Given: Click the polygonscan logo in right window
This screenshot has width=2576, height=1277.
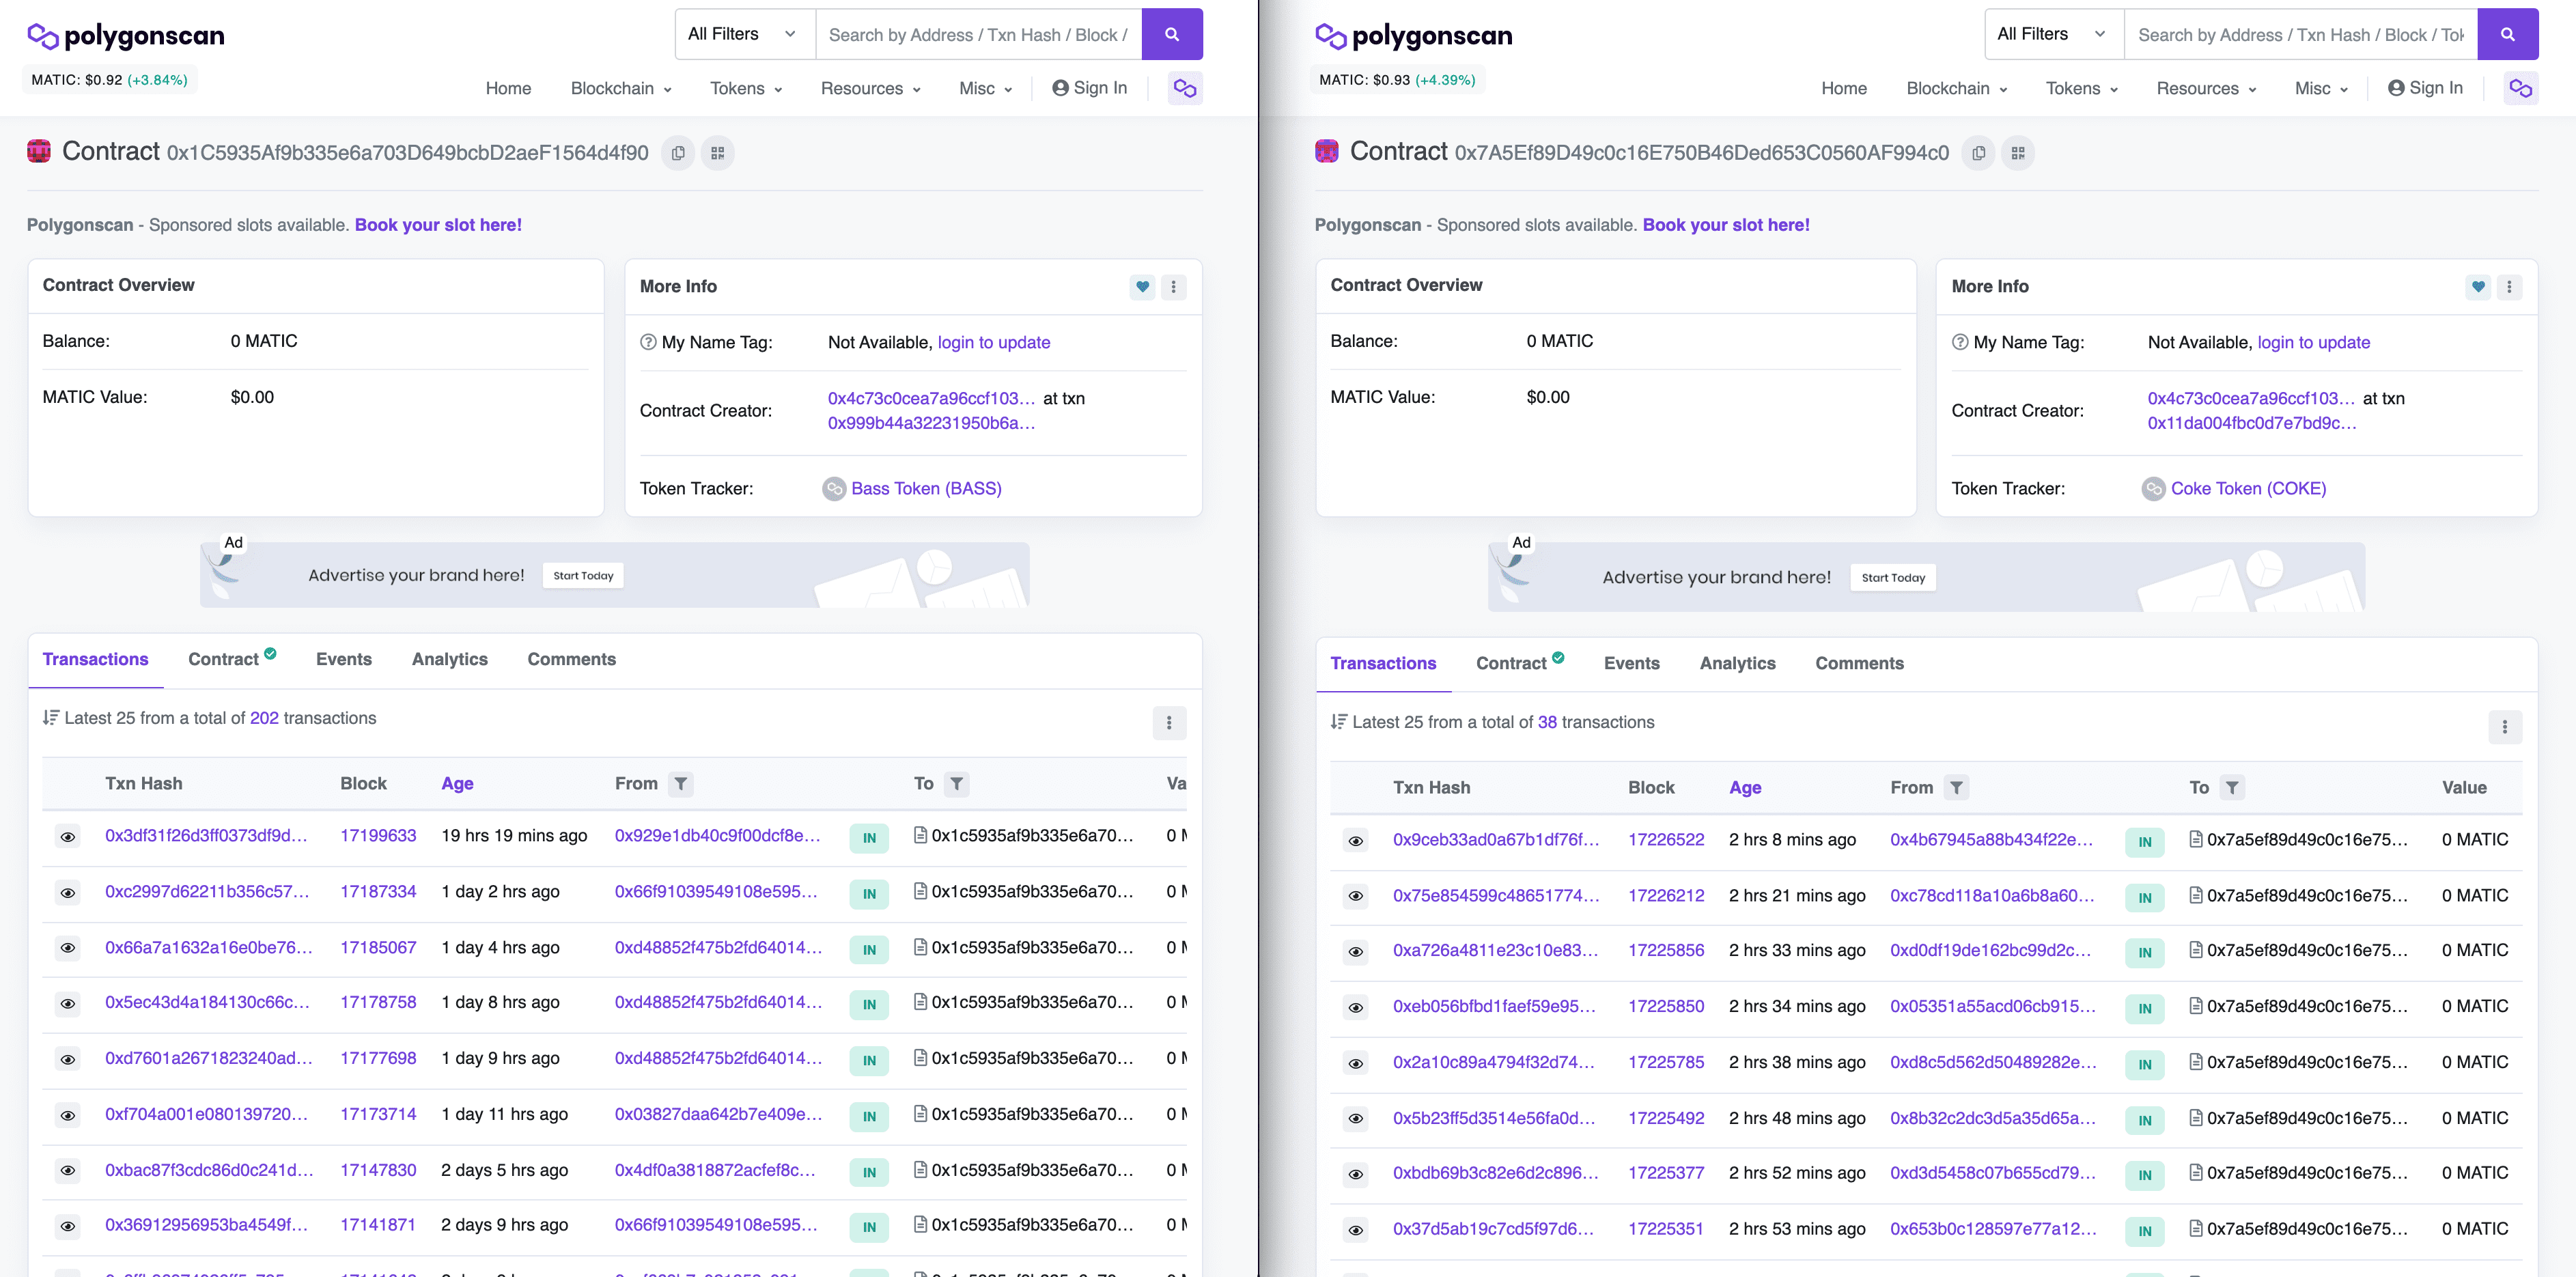Looking at the screenshot, I should (x=1414, y=36).
